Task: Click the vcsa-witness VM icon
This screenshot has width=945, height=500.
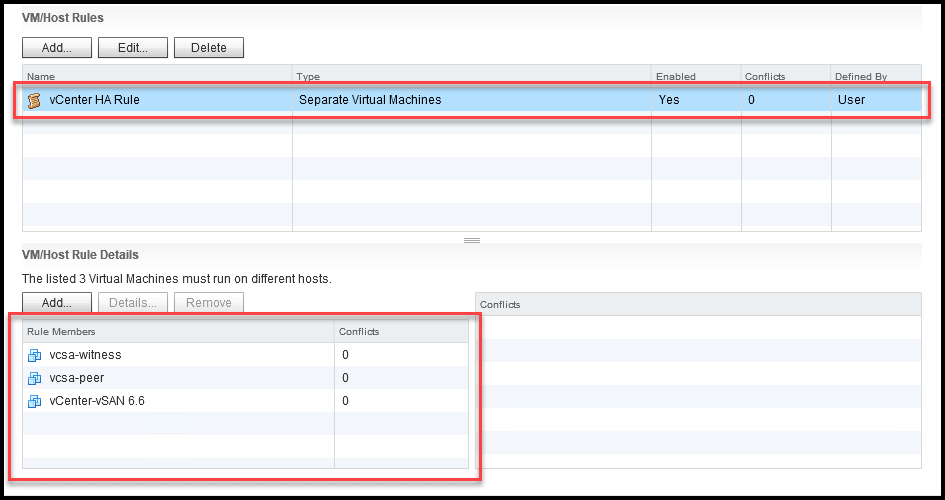Action: click(34, 355)
